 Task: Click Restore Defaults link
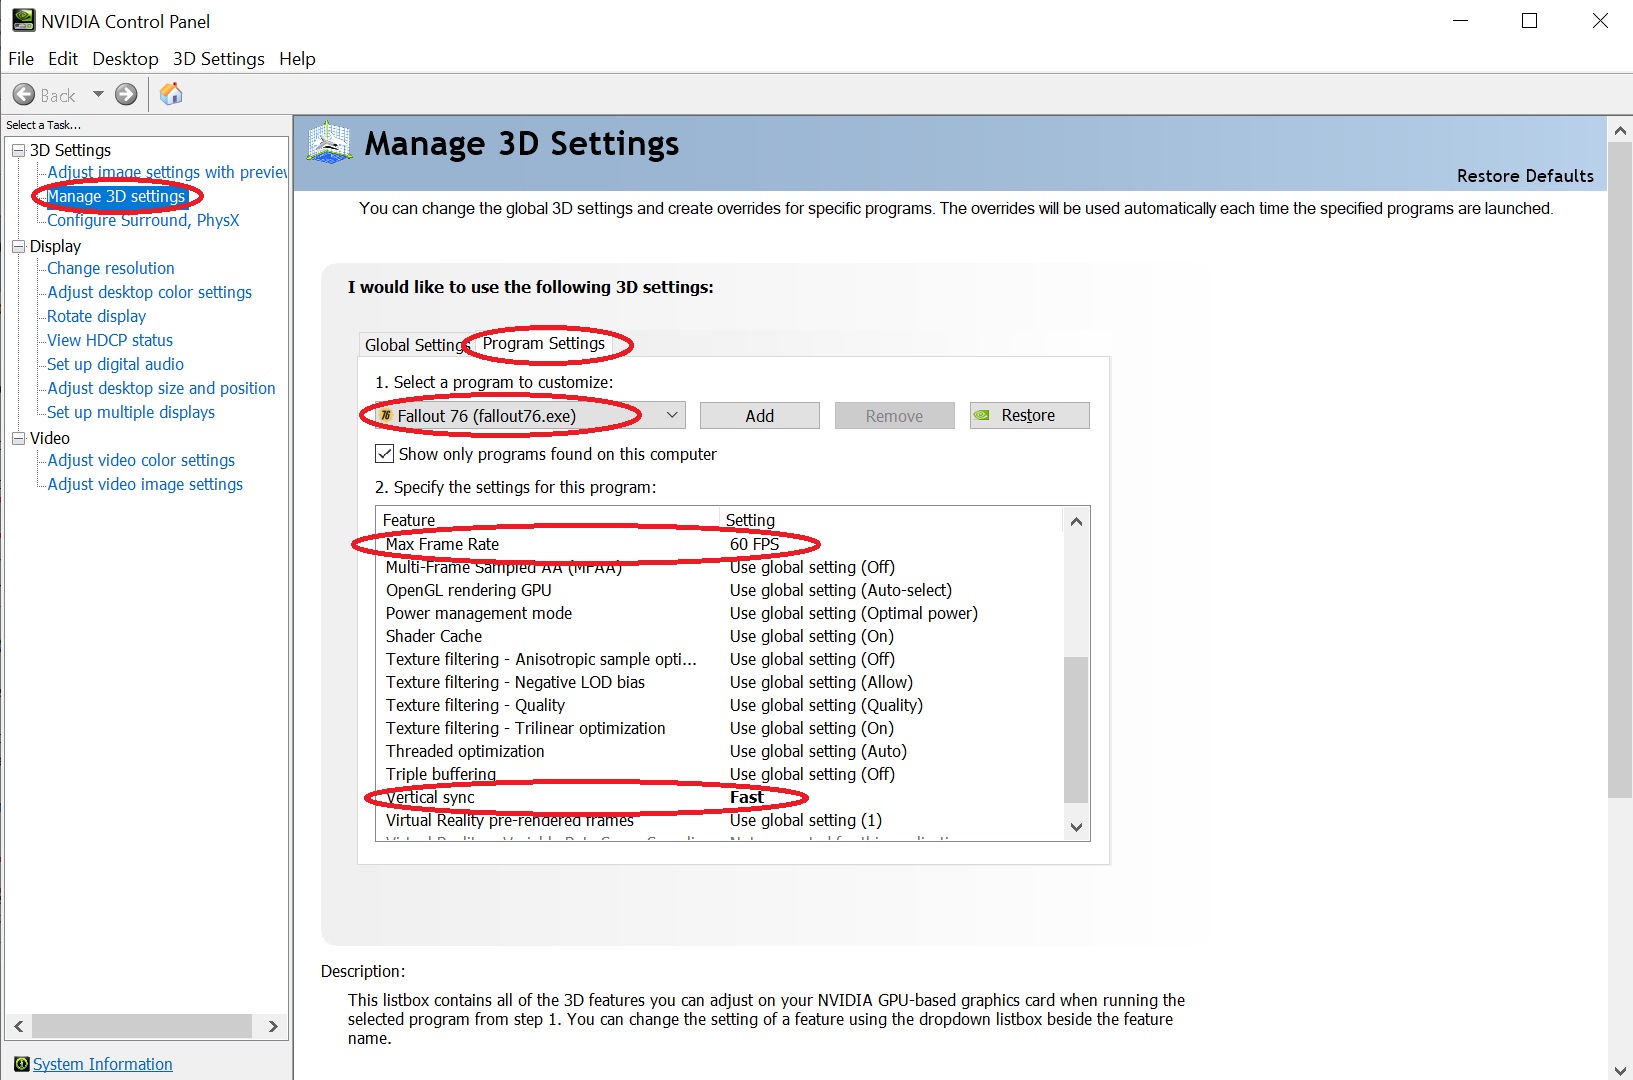(1525, 176)
